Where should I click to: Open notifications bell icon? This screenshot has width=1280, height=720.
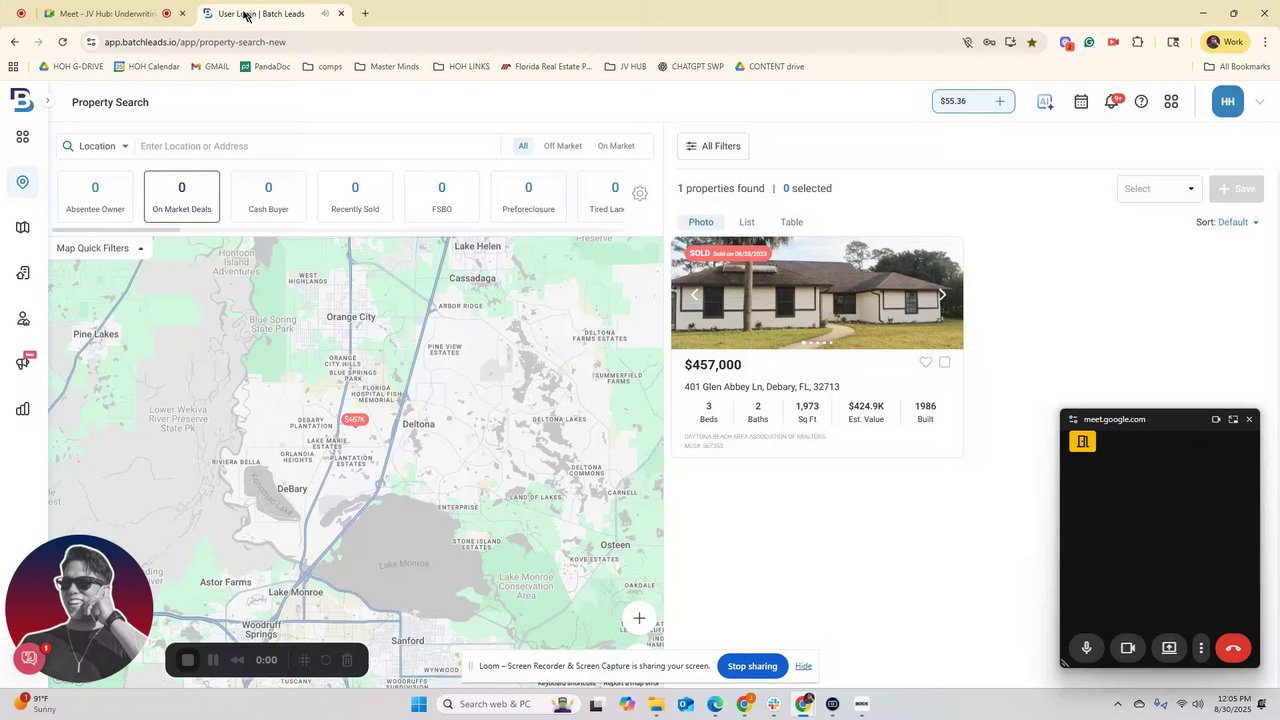coord(1111,102)
